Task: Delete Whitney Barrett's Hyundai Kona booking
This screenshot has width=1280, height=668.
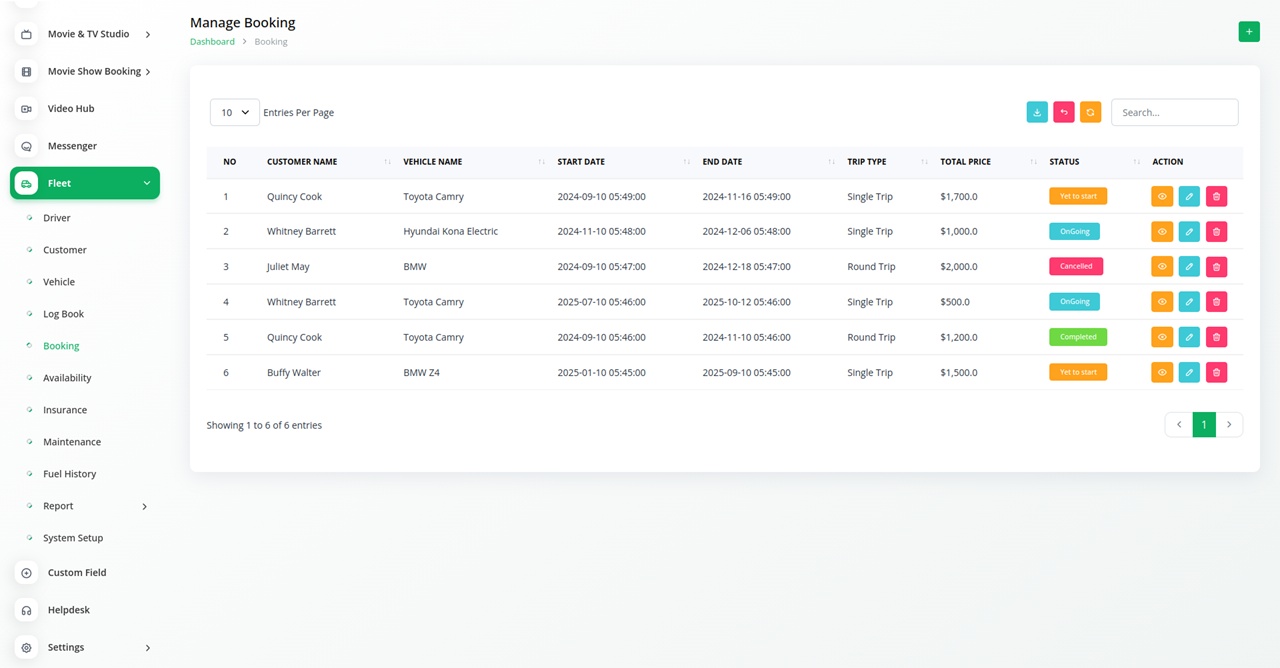Action: [x=1216, y=231]
